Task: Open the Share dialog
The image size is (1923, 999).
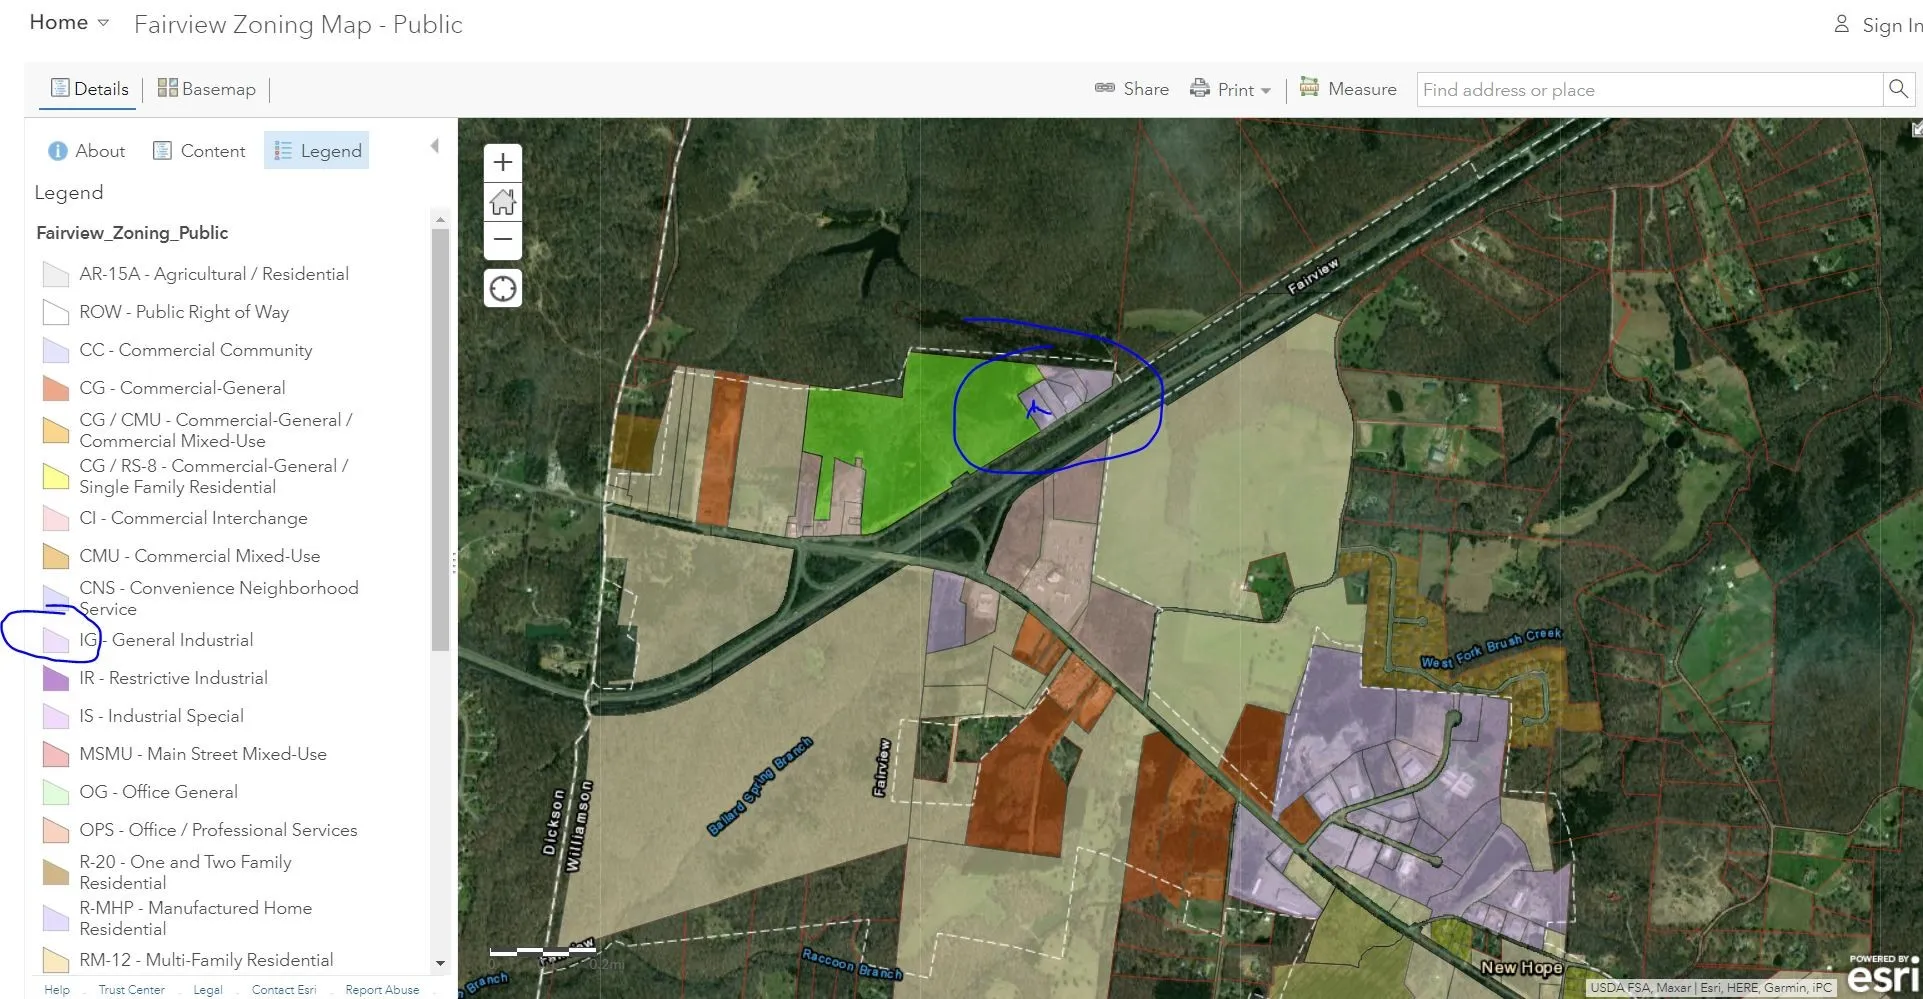Action: [x=1132, y=89]
